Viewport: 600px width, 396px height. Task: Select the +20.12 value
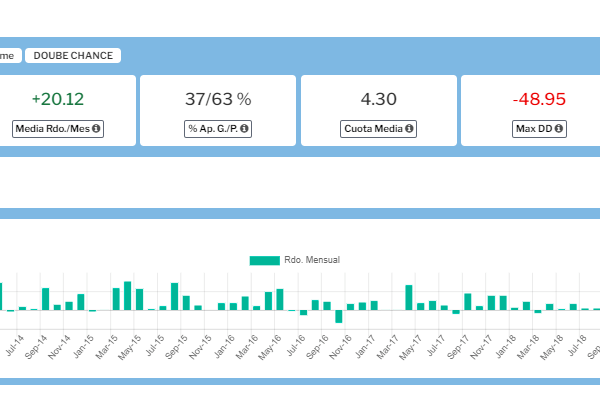coord(58,99)
